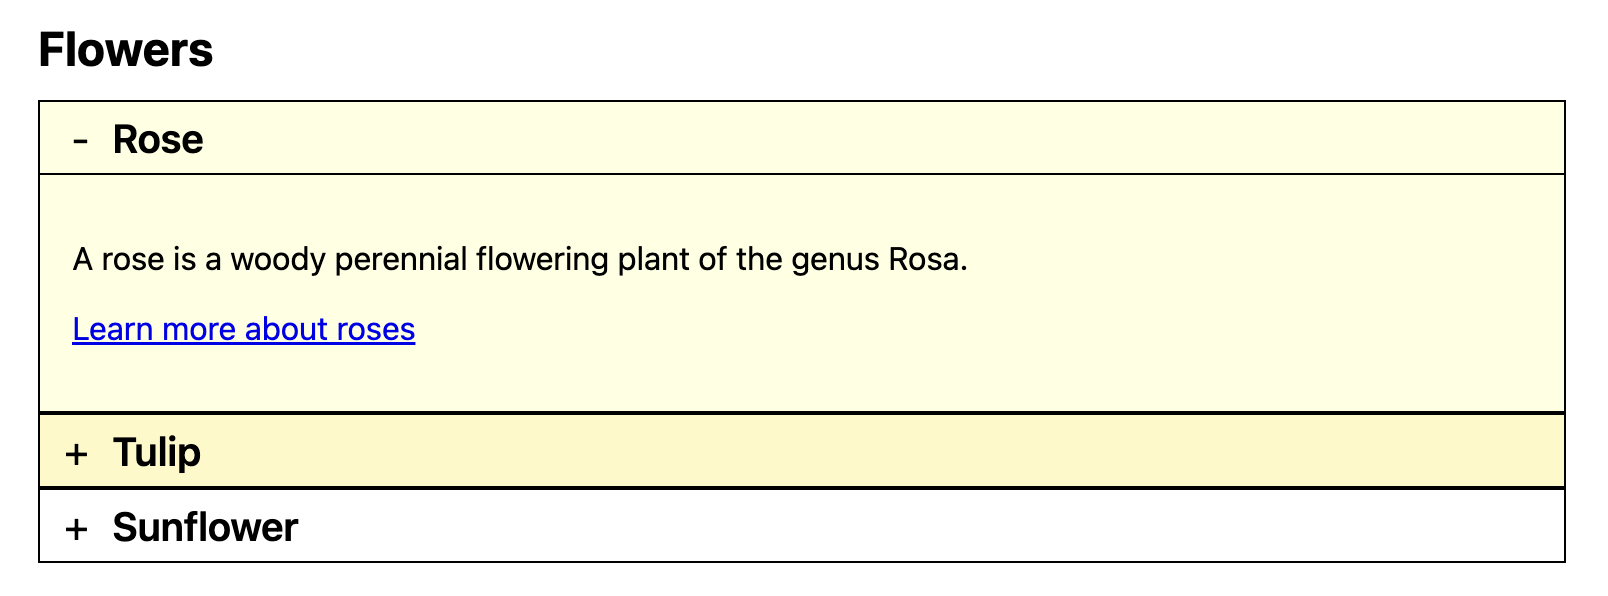
Task: Click the "Rose" header title text
Action: (x=158, y=139)
